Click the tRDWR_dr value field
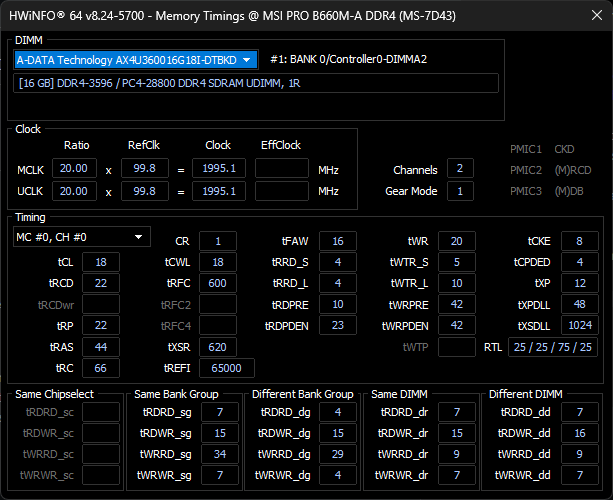 click(x=457, y=433)
